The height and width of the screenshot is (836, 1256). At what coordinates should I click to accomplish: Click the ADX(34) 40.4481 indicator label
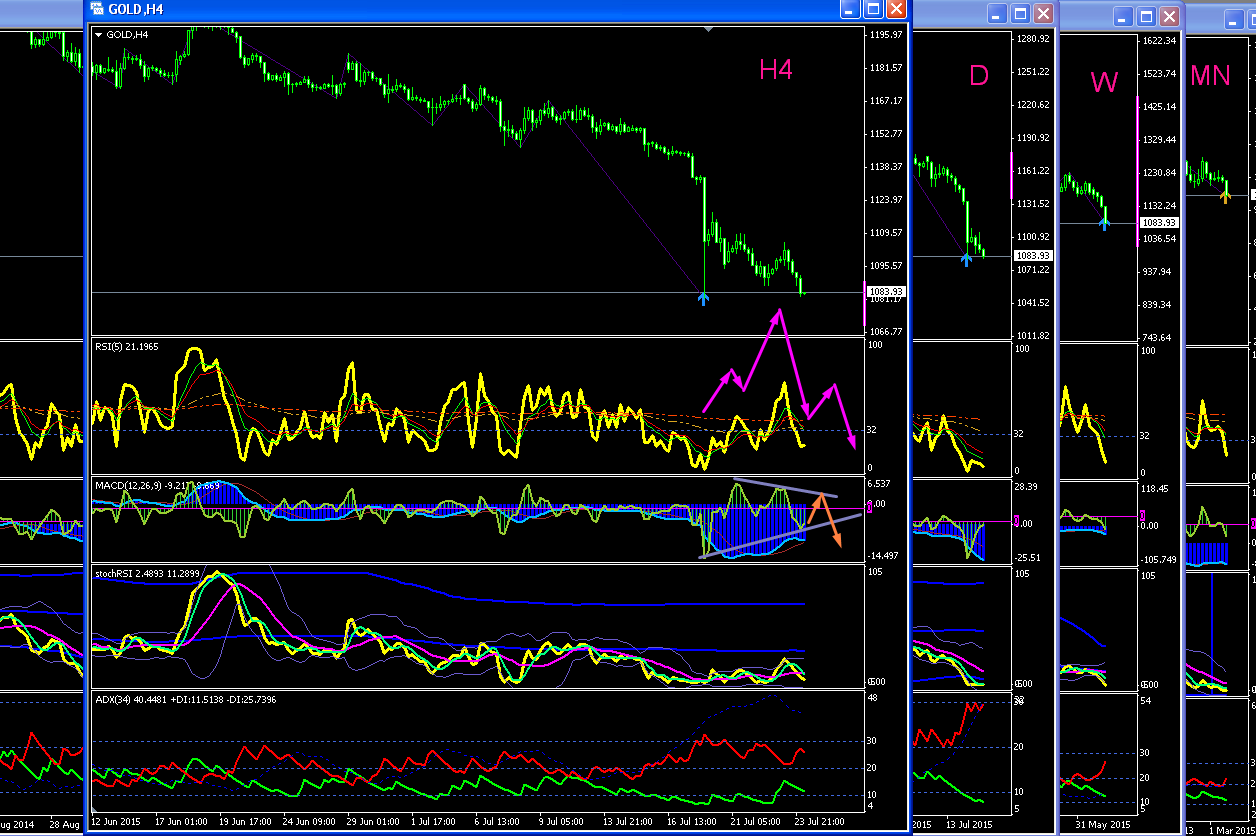(185, 699)
